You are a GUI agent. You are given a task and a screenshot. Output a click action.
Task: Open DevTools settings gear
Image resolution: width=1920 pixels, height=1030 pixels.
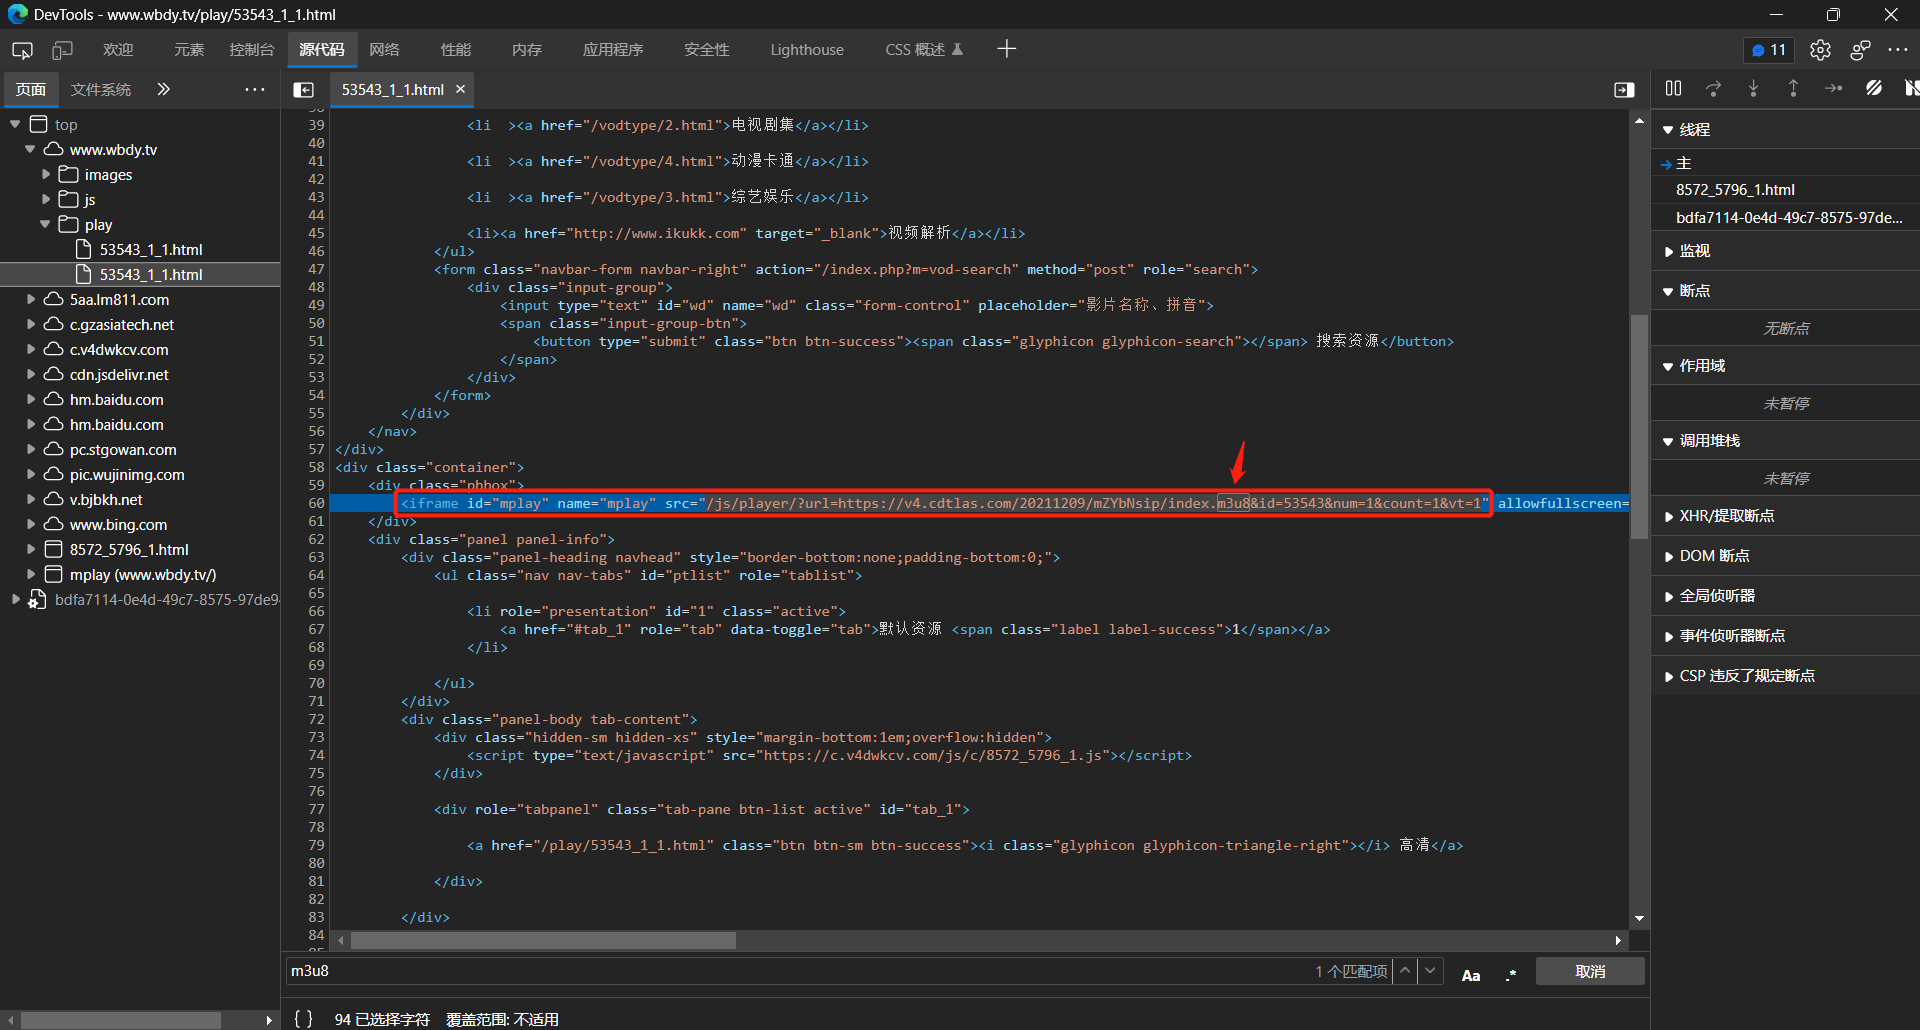click(1820, 50)
